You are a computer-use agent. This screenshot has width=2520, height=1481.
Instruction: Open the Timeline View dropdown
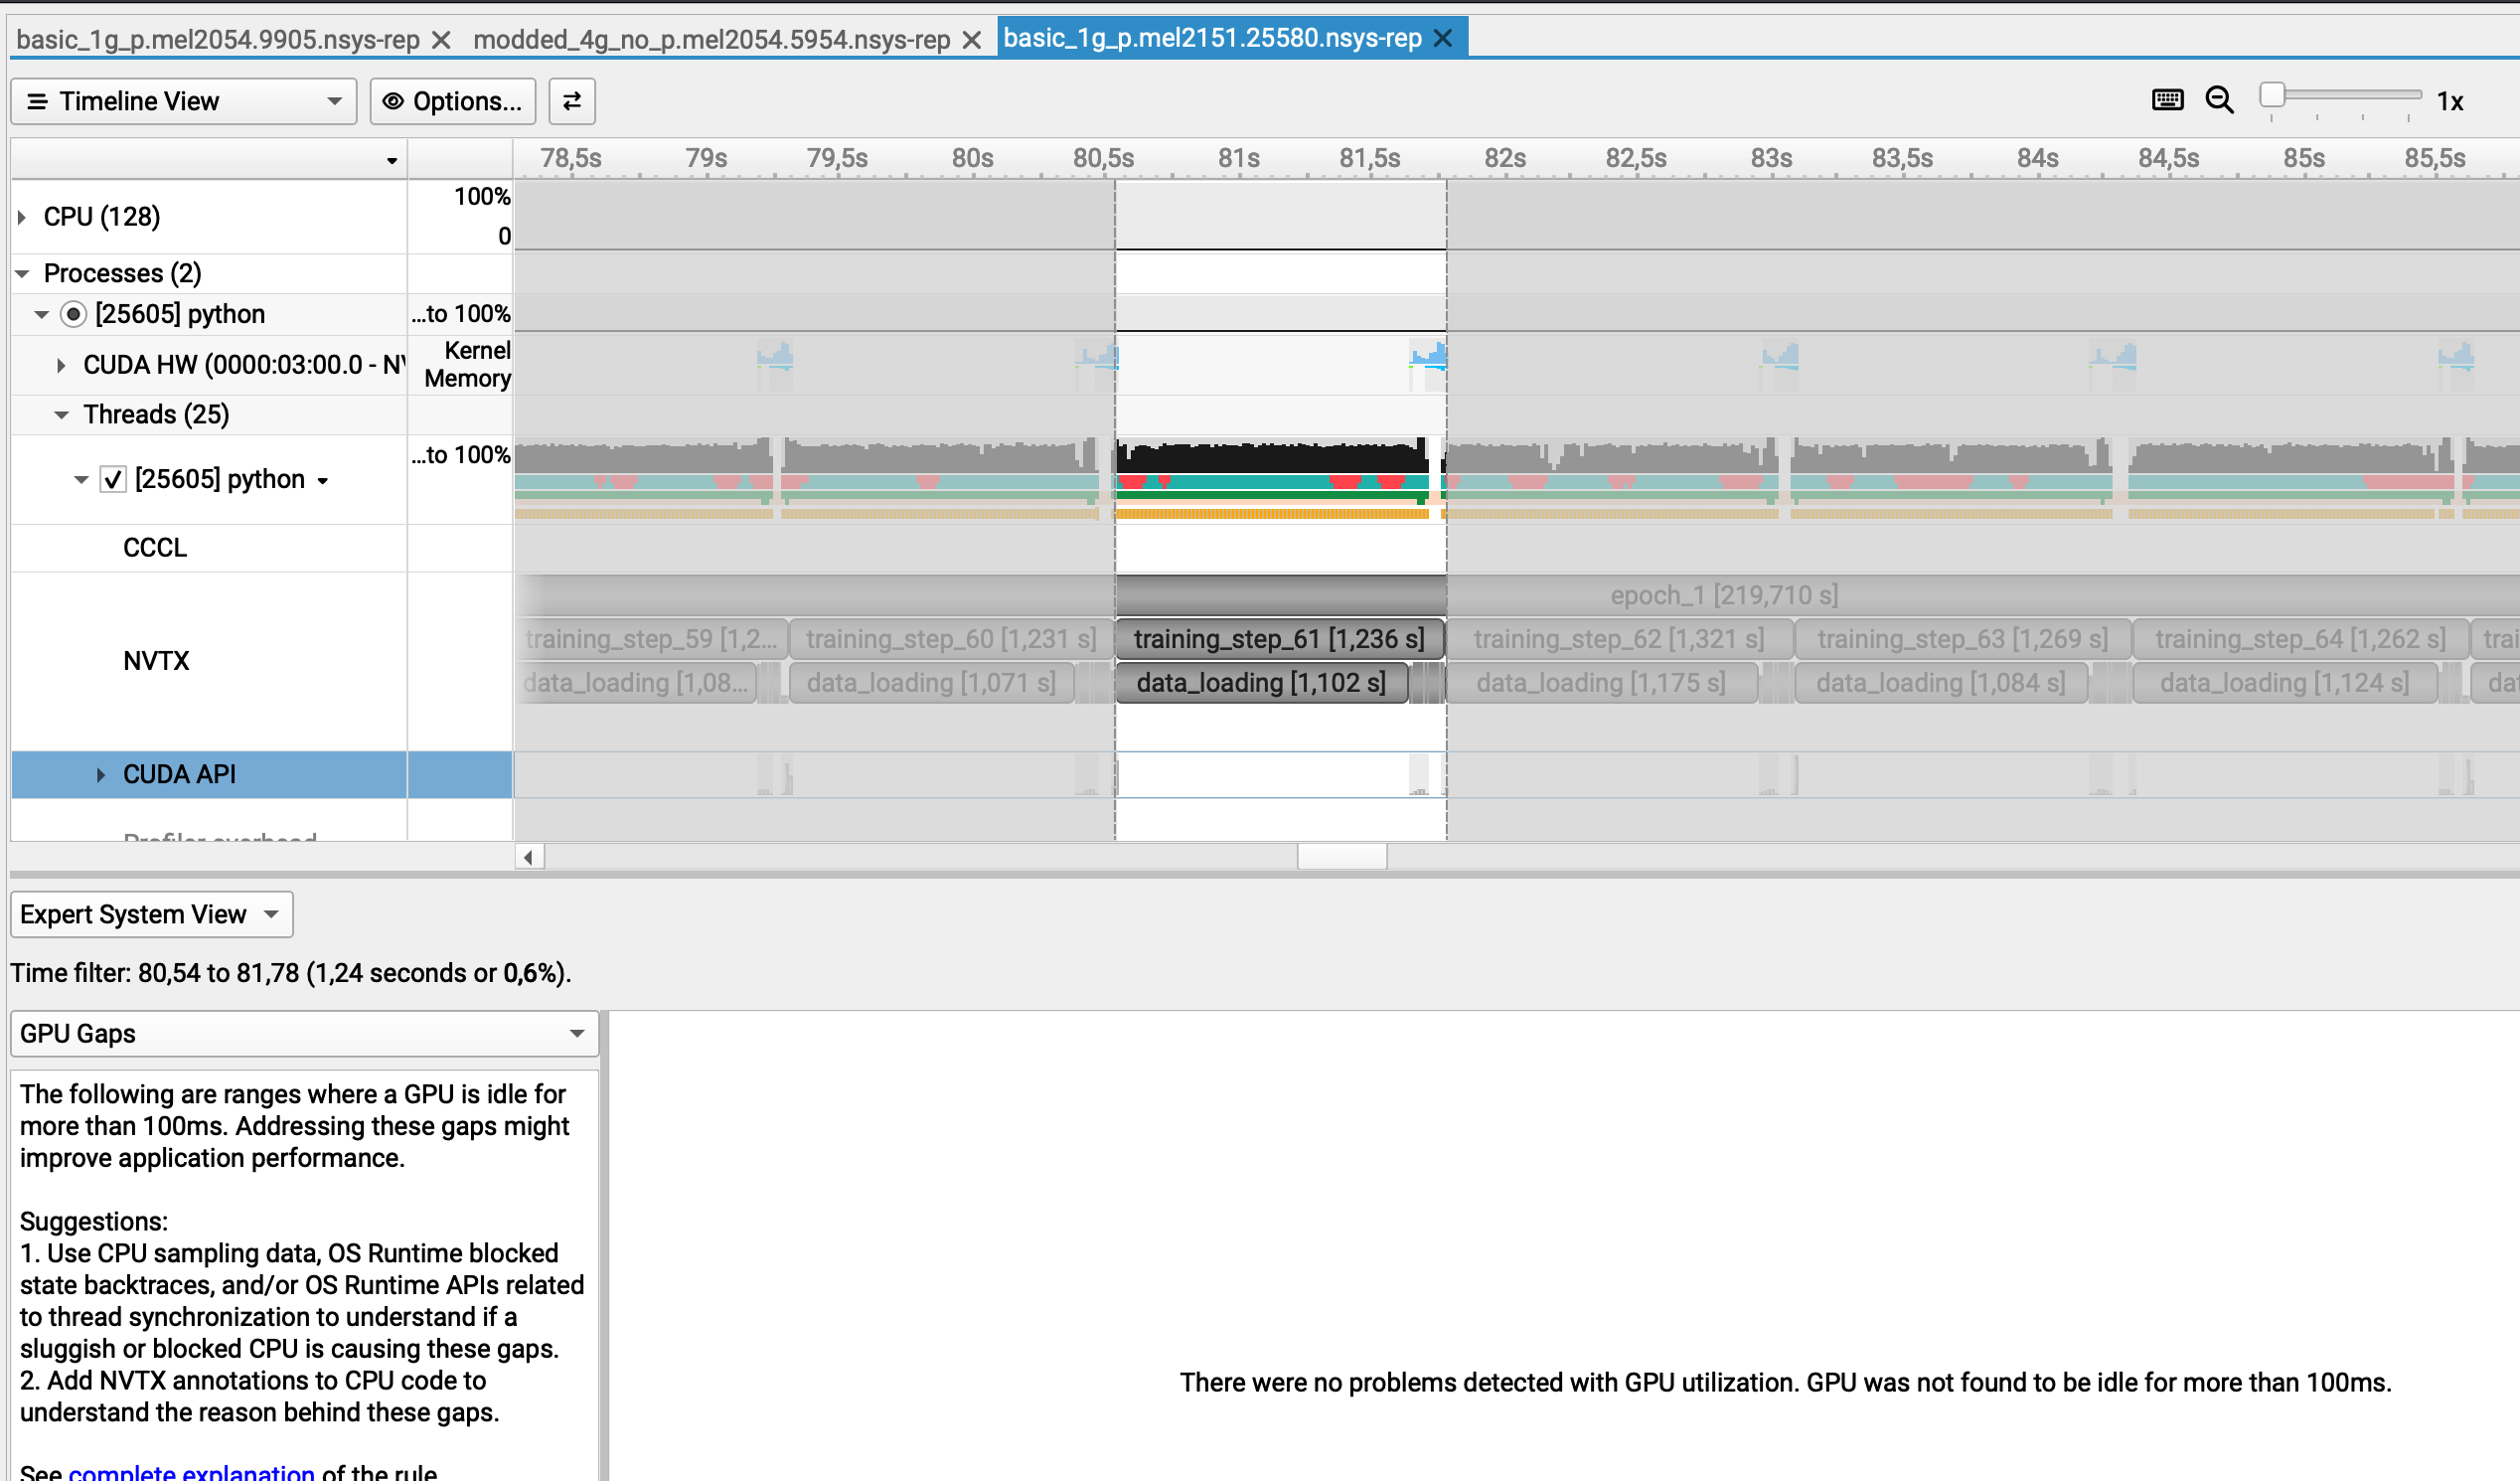pyautogui.click(x=184, y=101)
